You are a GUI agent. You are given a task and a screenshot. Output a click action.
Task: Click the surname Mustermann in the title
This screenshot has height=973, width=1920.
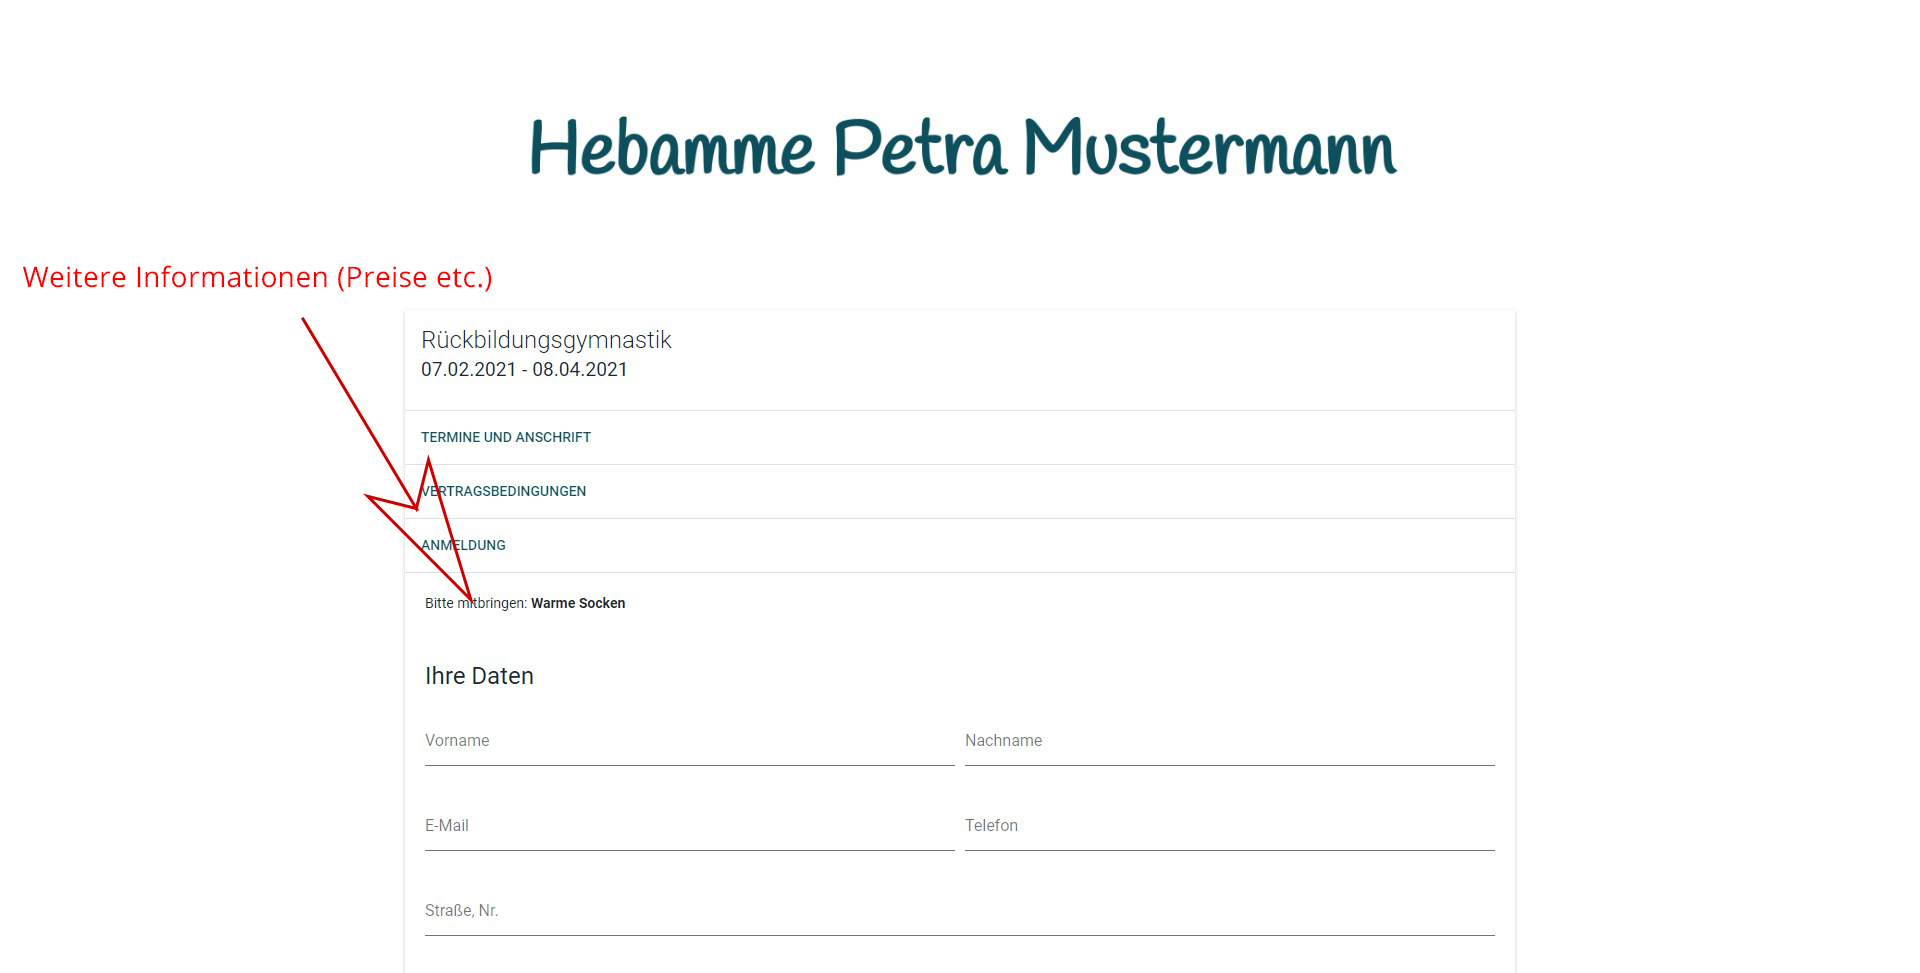coord(1209,149)
